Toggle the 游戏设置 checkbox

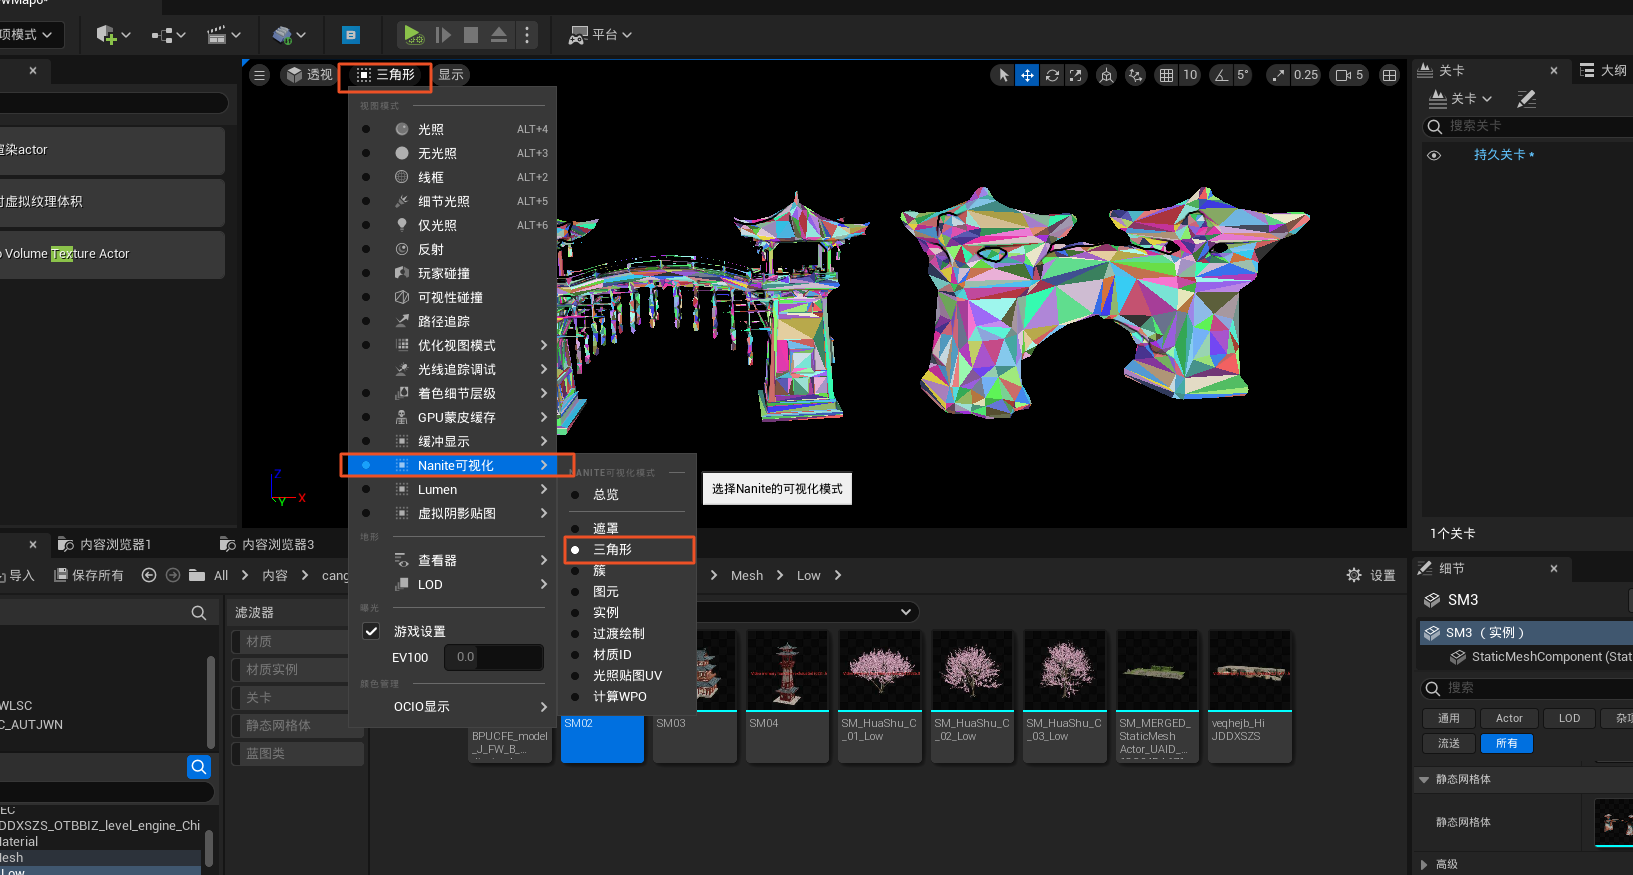[x=371, y=631]
